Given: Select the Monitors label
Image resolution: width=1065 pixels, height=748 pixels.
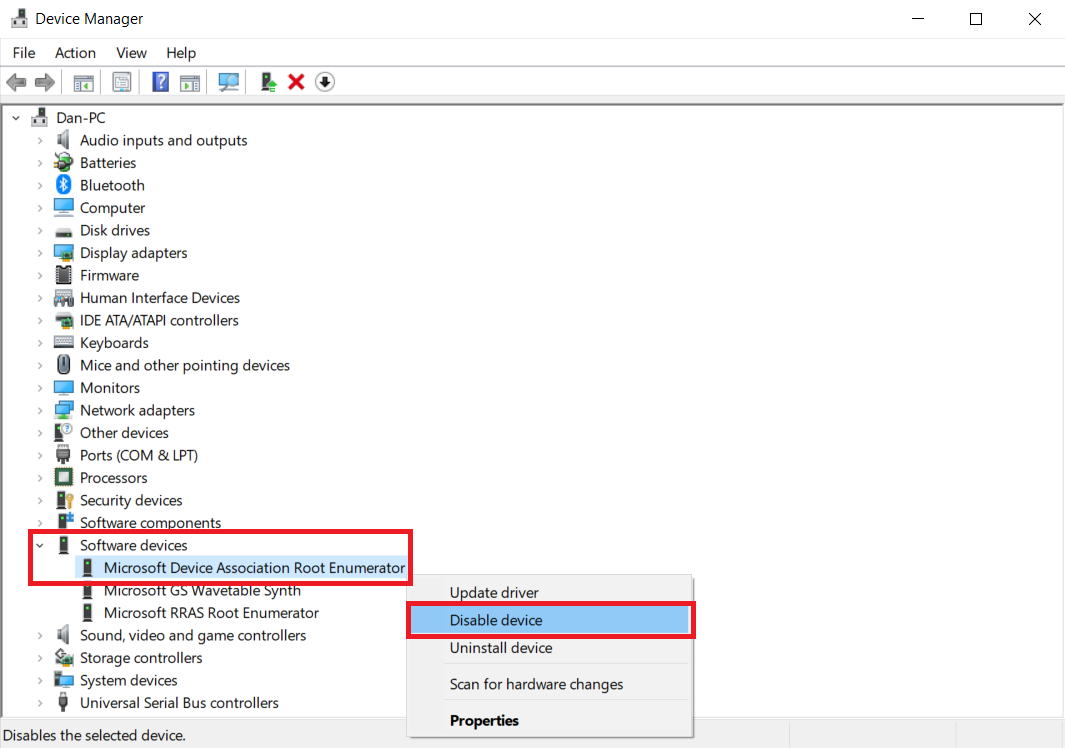Looking at the screenshot, I should [110, 388].
